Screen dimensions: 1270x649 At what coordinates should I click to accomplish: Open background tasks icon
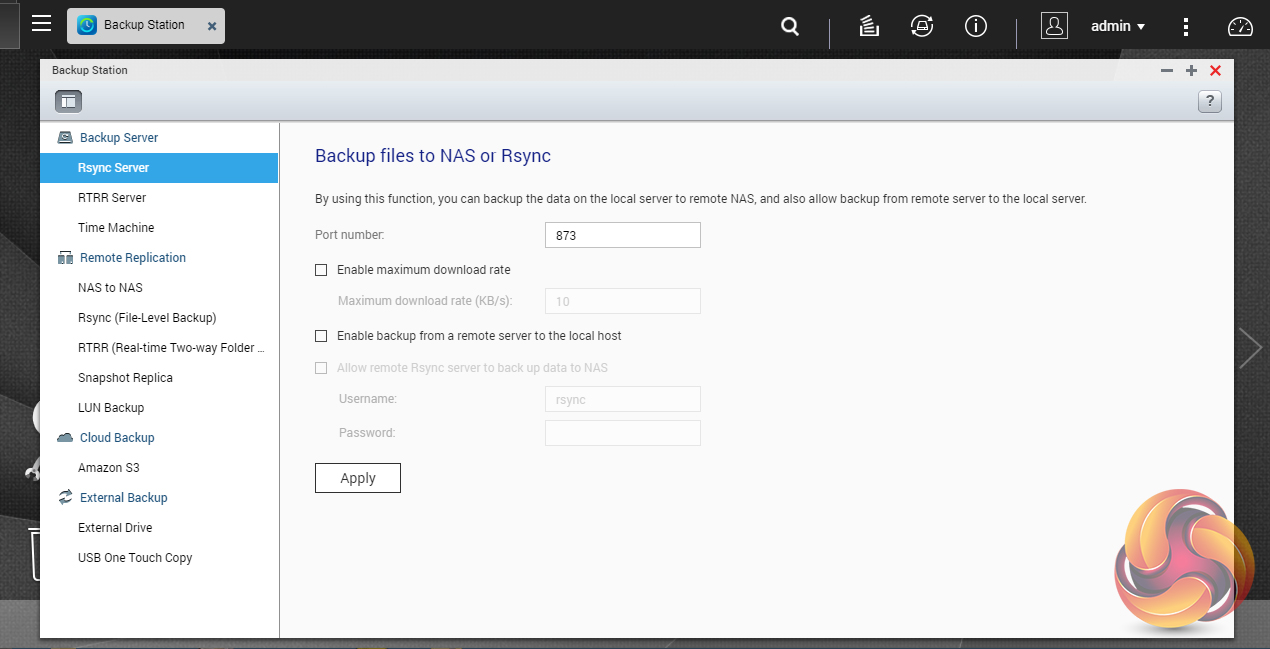point(869,27)
